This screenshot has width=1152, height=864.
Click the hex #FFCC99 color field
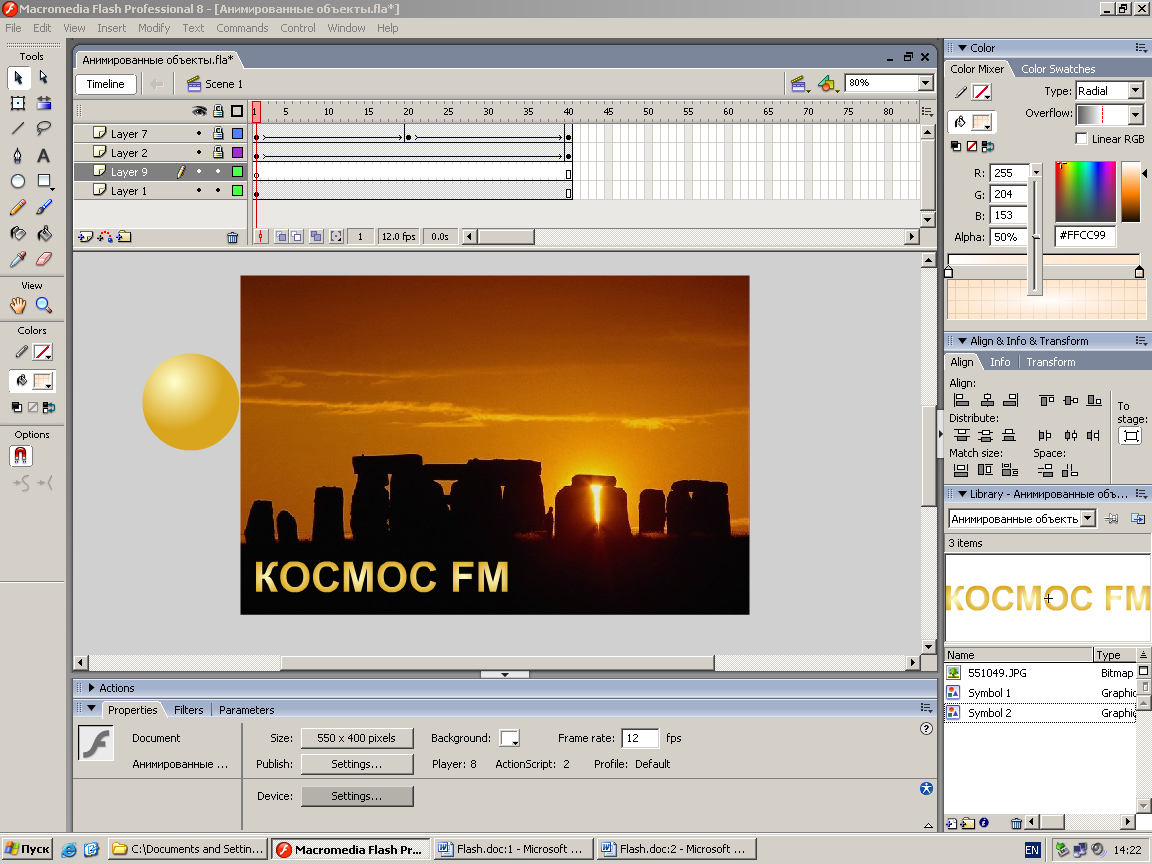tap(1085, 235)
